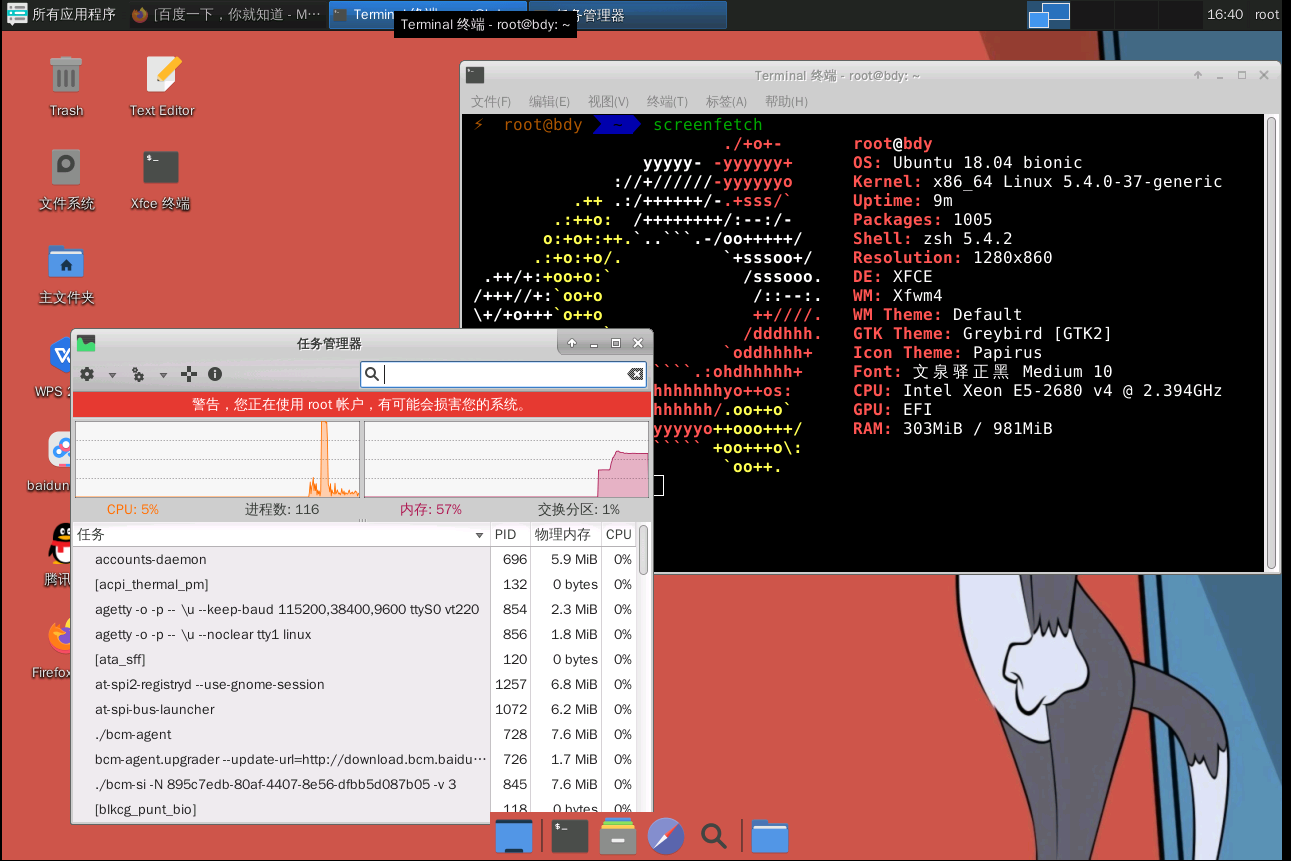Open the 所有应用程序 applications menu

[62, 14]
